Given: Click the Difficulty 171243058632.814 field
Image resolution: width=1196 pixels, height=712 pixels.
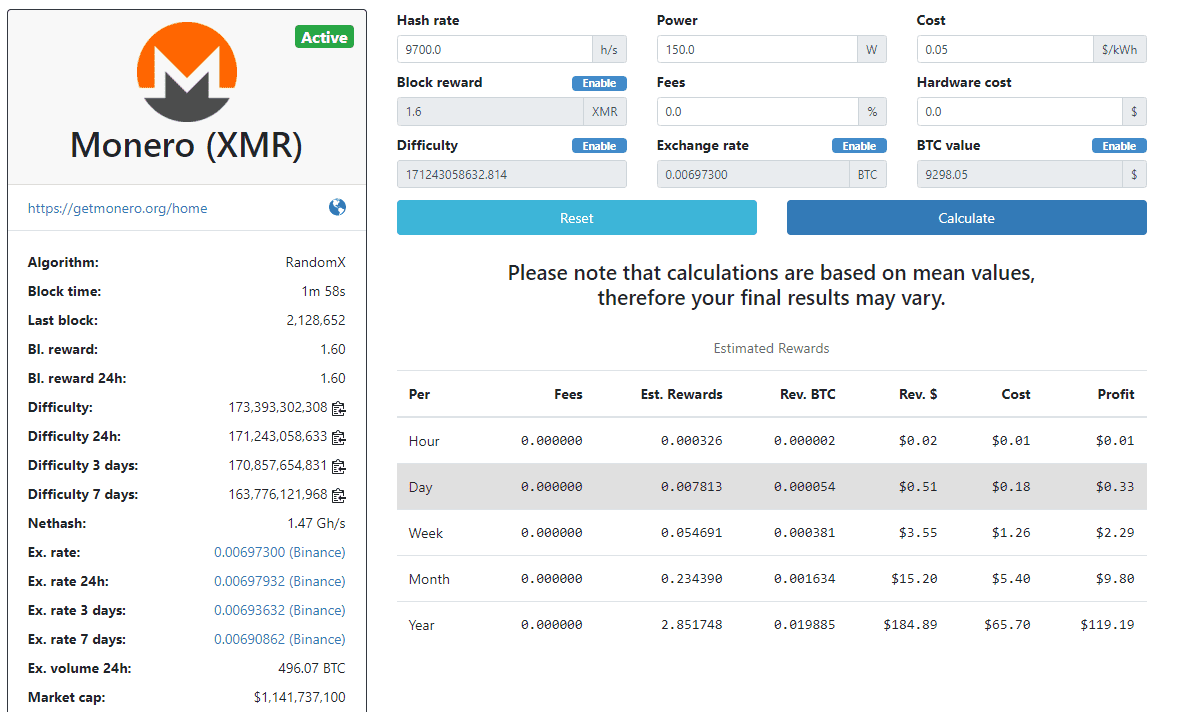Looking at the screenshot, I should coord(512,174).
